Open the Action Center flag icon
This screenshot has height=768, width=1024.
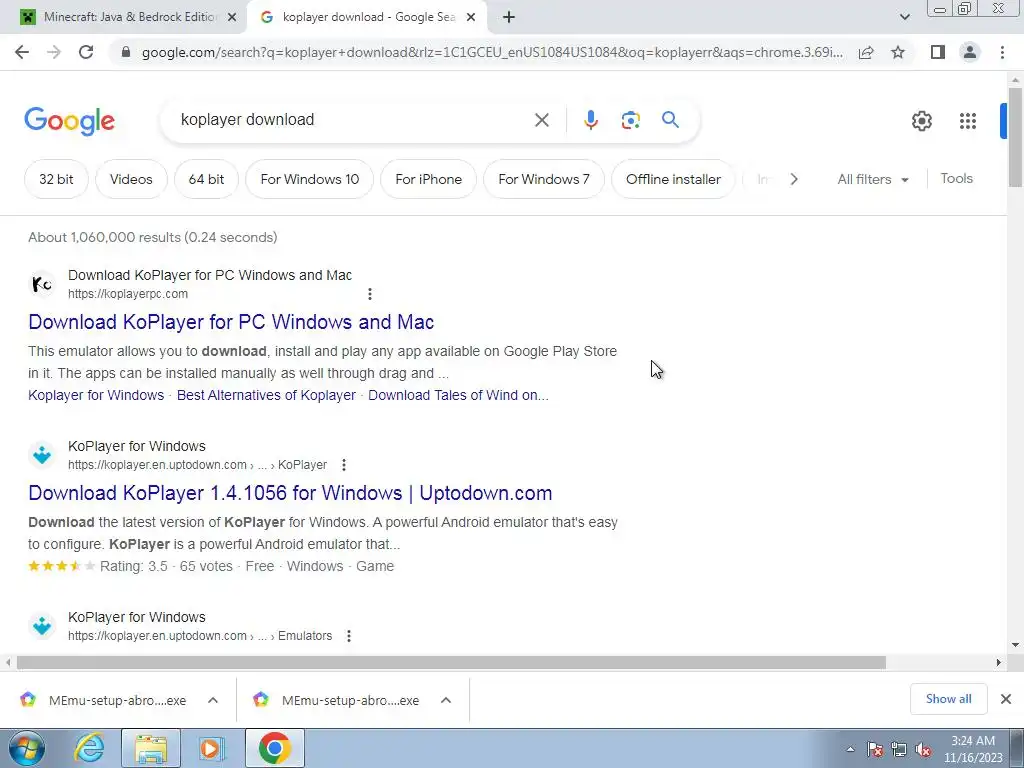click(875, 750)
